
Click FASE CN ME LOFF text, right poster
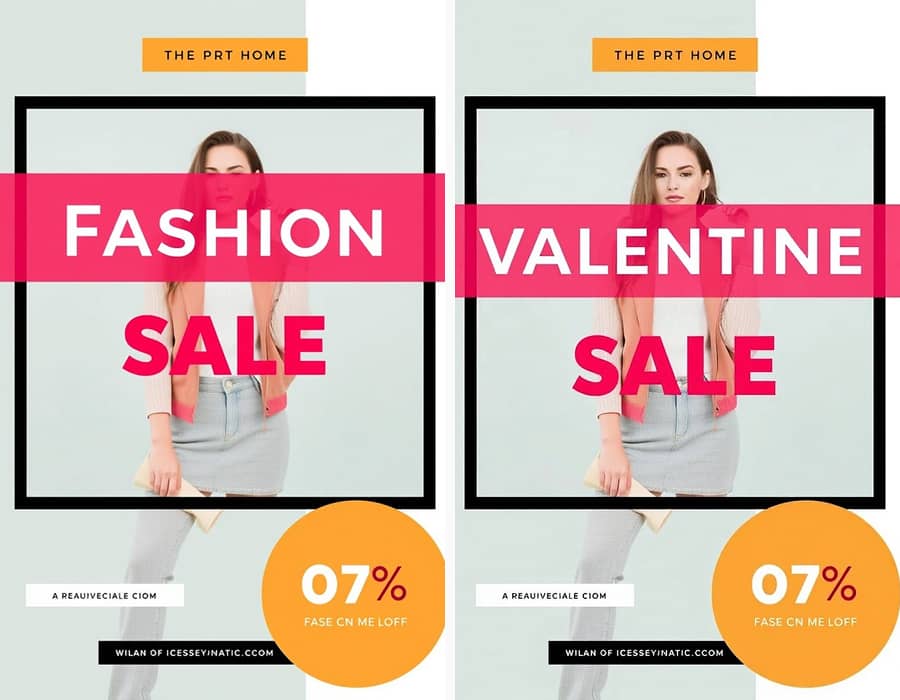(x=805, y=622)
